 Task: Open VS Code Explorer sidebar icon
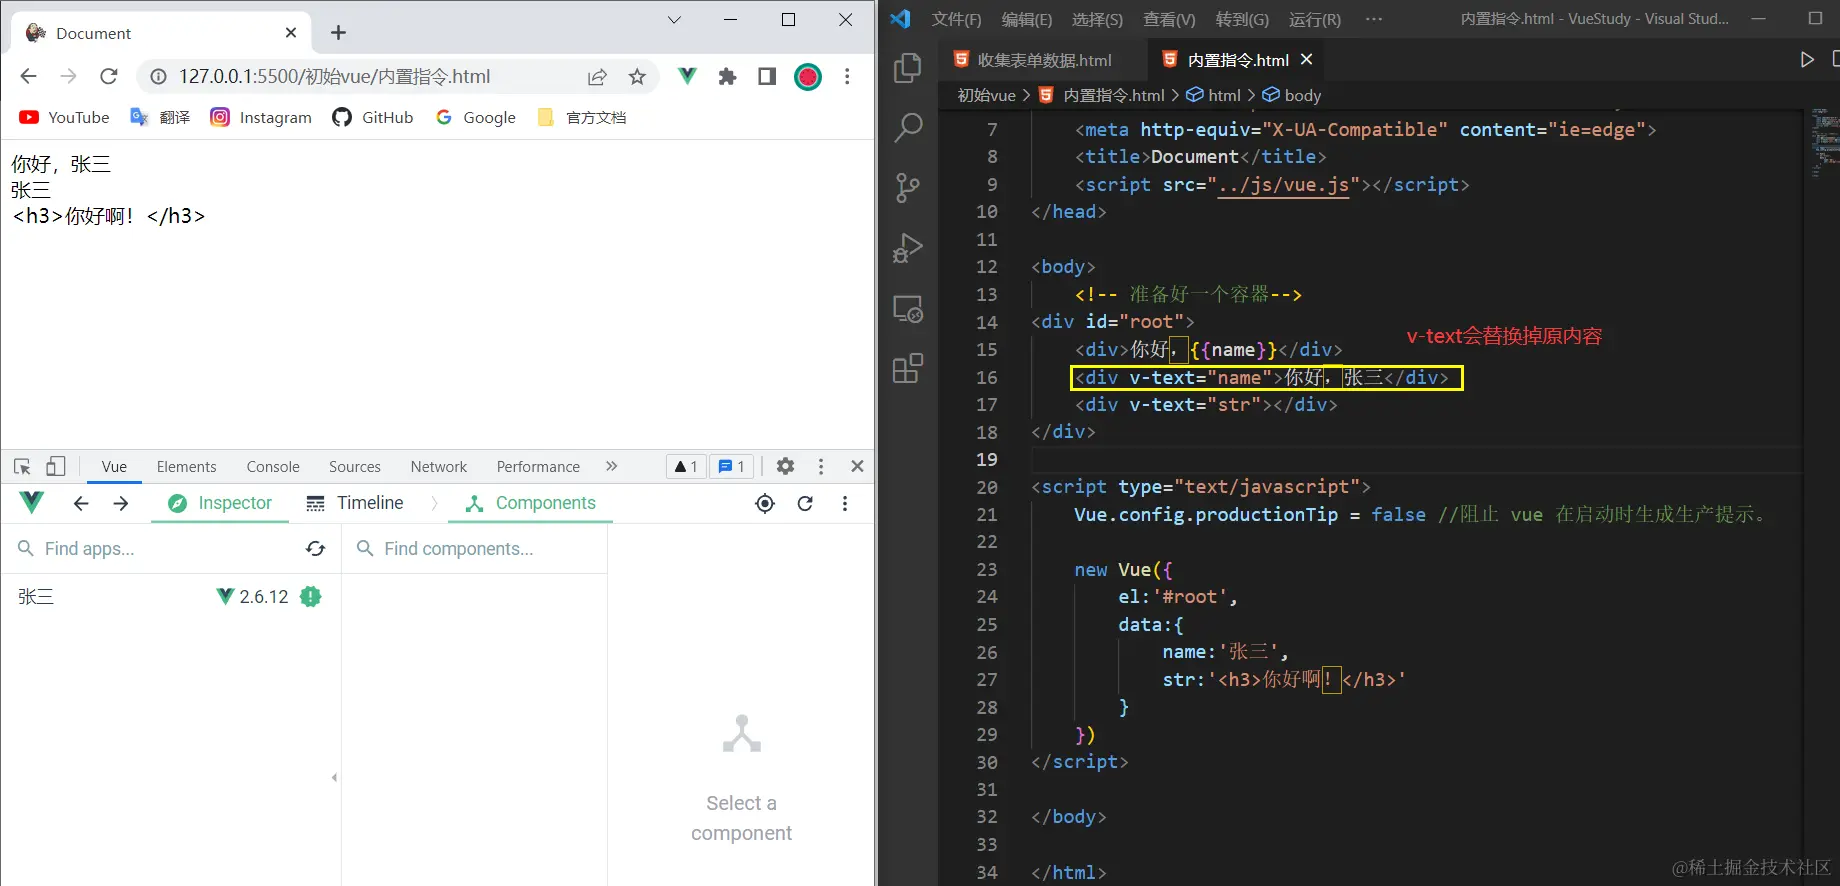coord(908,68)
